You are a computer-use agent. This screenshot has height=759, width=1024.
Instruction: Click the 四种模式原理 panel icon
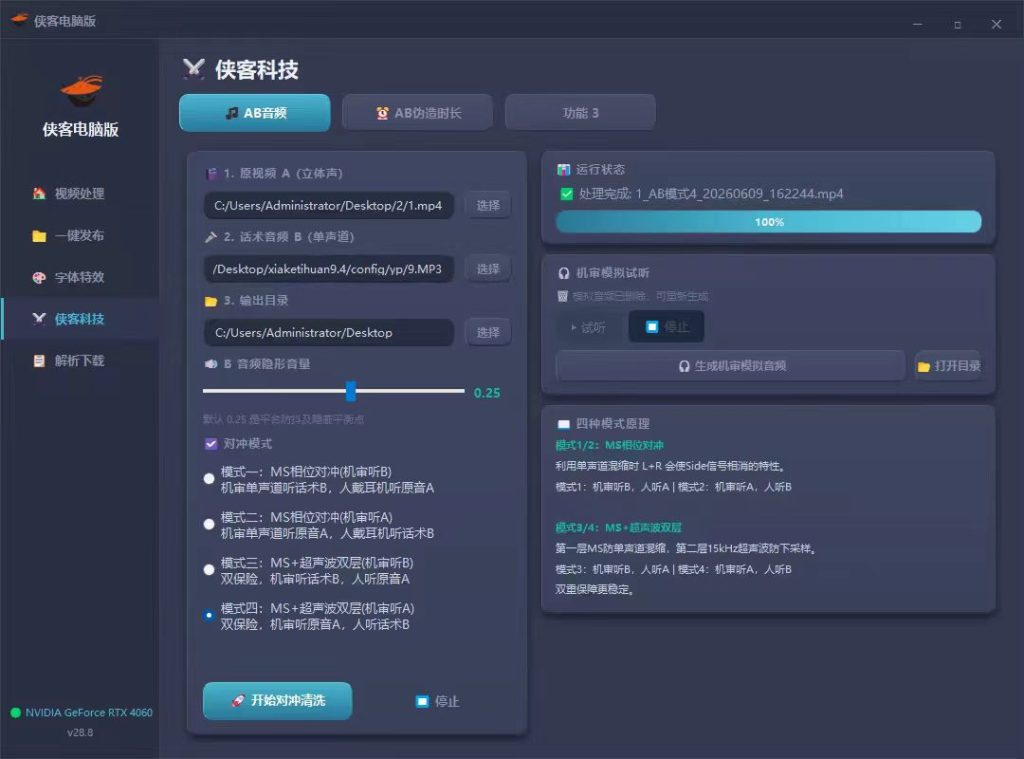(564, 424)
